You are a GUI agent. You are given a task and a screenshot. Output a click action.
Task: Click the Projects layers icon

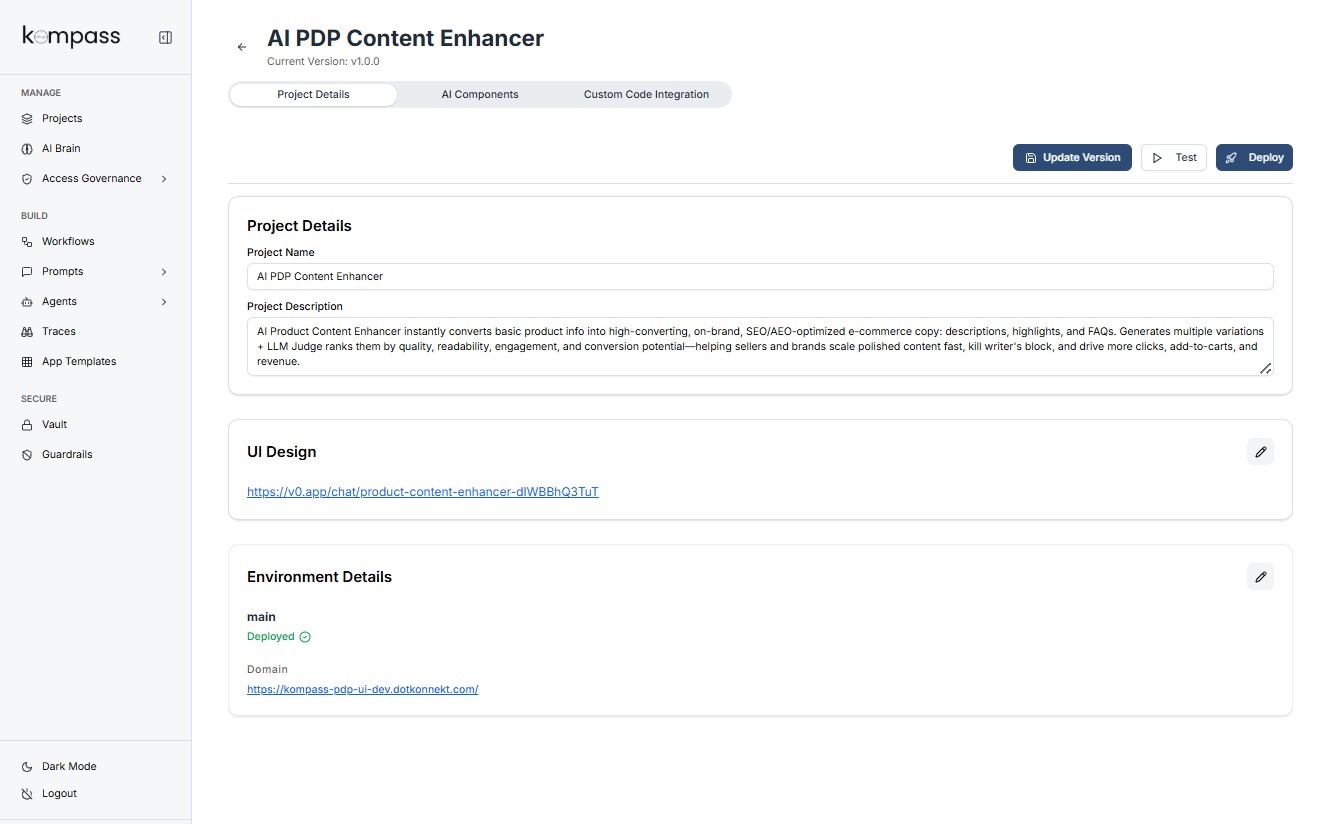coord(27,119)
